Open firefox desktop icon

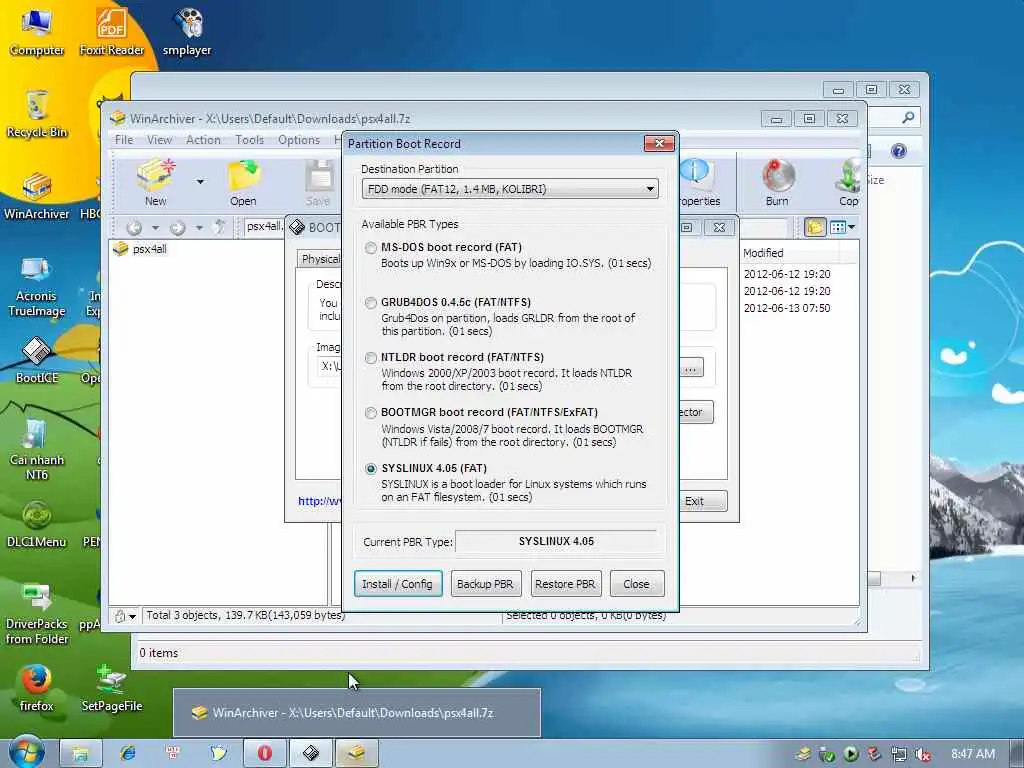(x=37, y=688)
